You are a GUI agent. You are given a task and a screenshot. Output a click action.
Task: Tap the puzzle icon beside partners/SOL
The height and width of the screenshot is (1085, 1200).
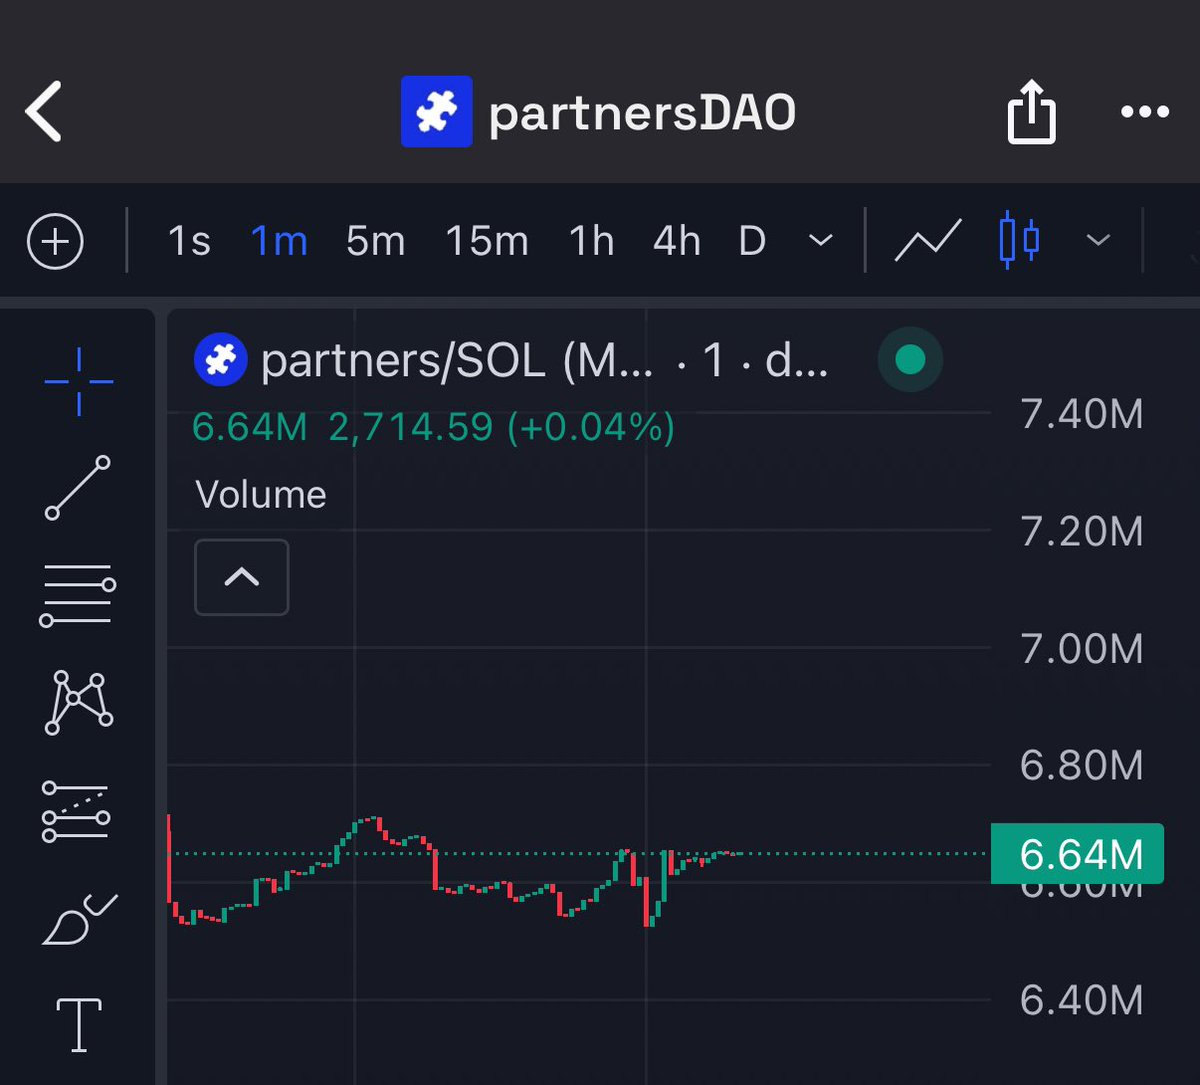(220, 360)
